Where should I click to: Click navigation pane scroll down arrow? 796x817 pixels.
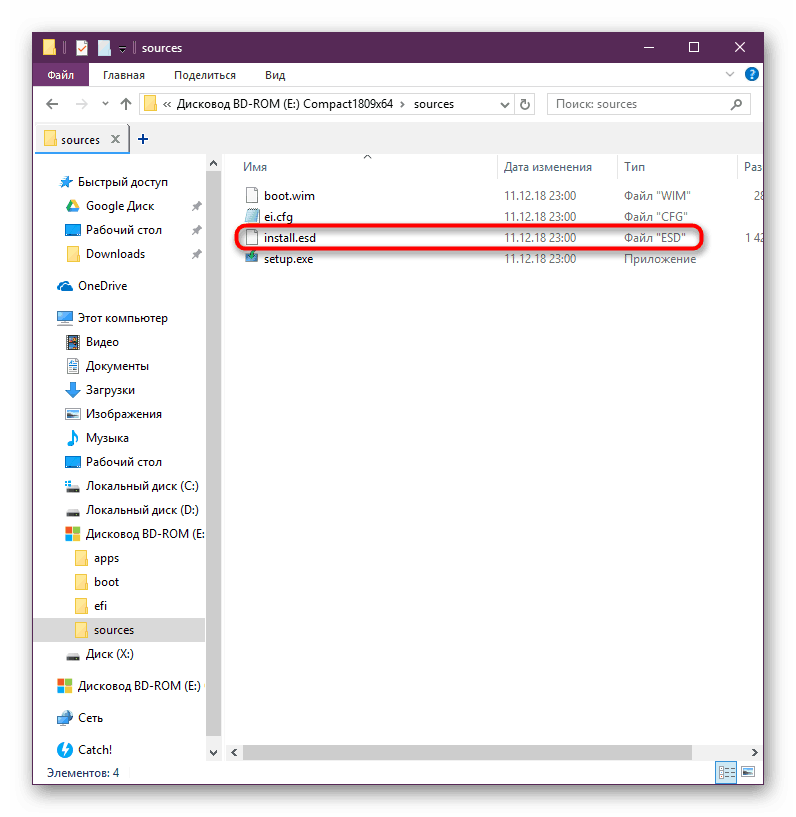(x=213, y=752)
